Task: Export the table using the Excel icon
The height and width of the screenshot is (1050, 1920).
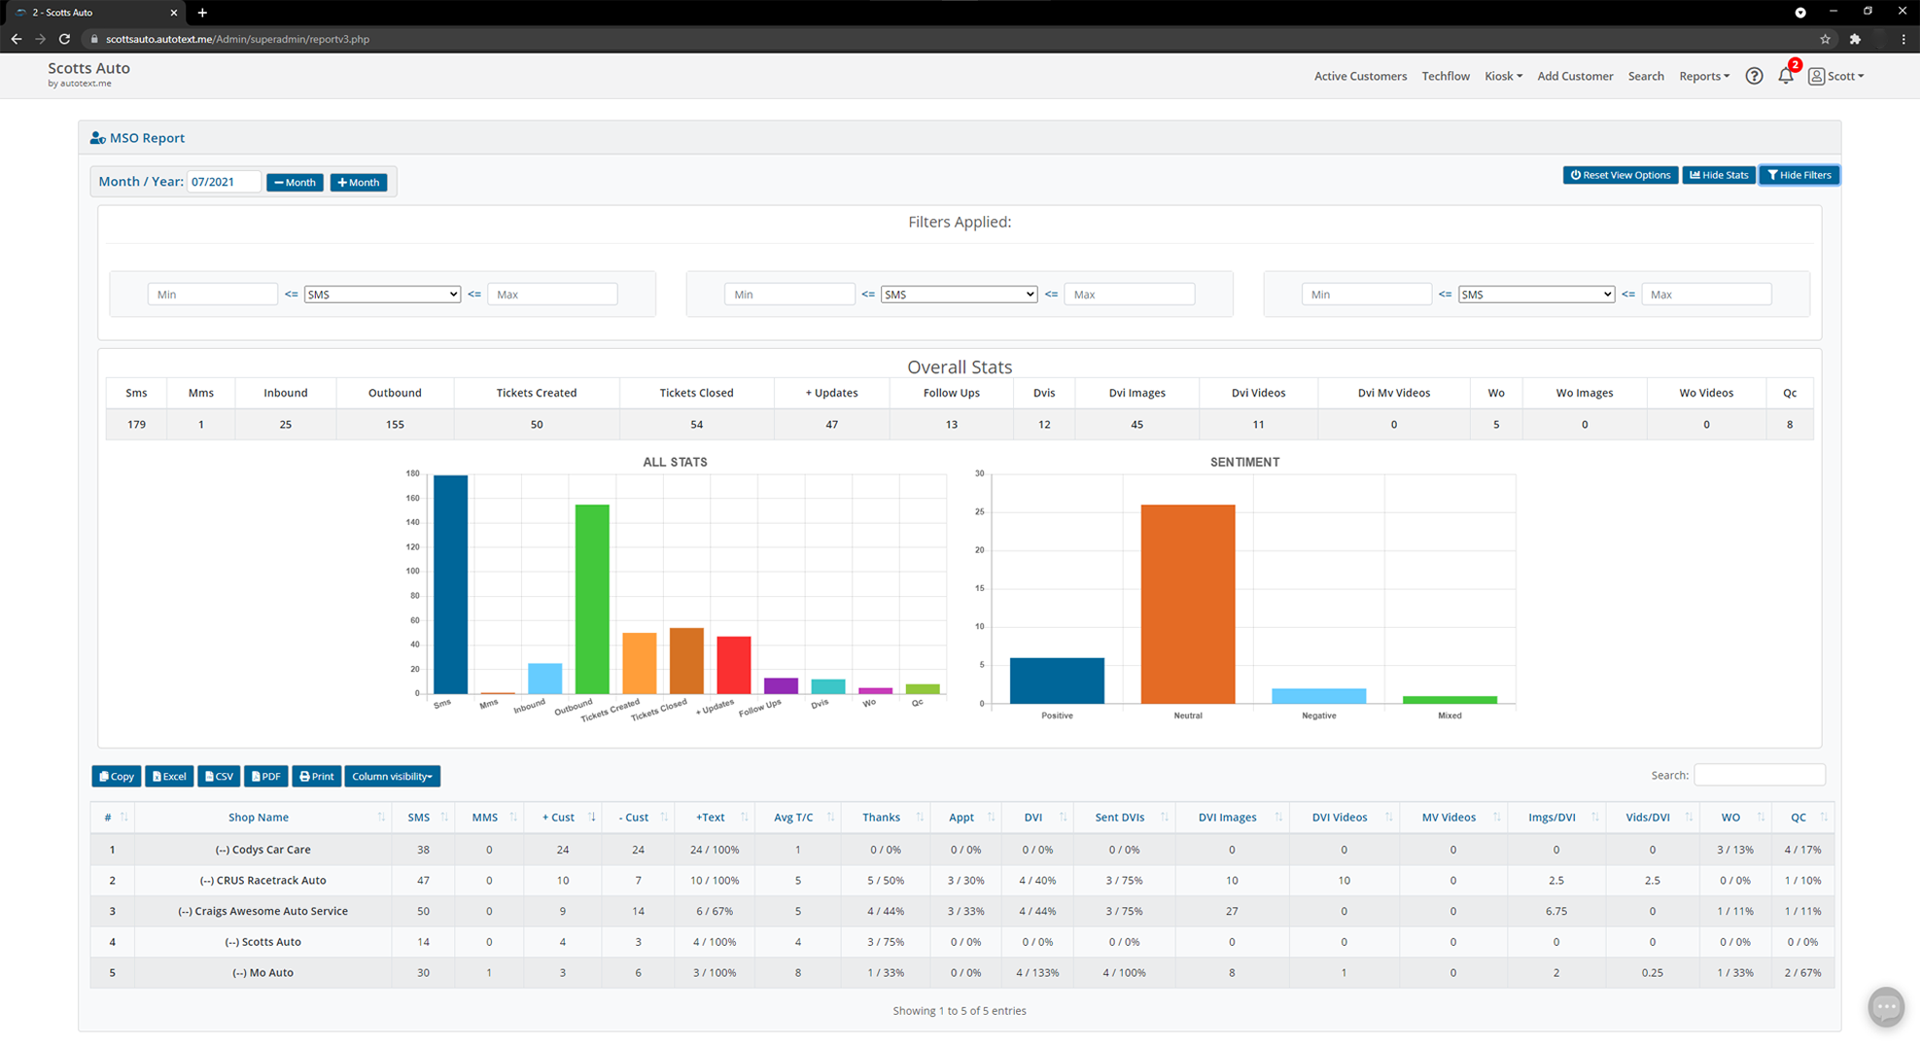Action: pos(169,776)
